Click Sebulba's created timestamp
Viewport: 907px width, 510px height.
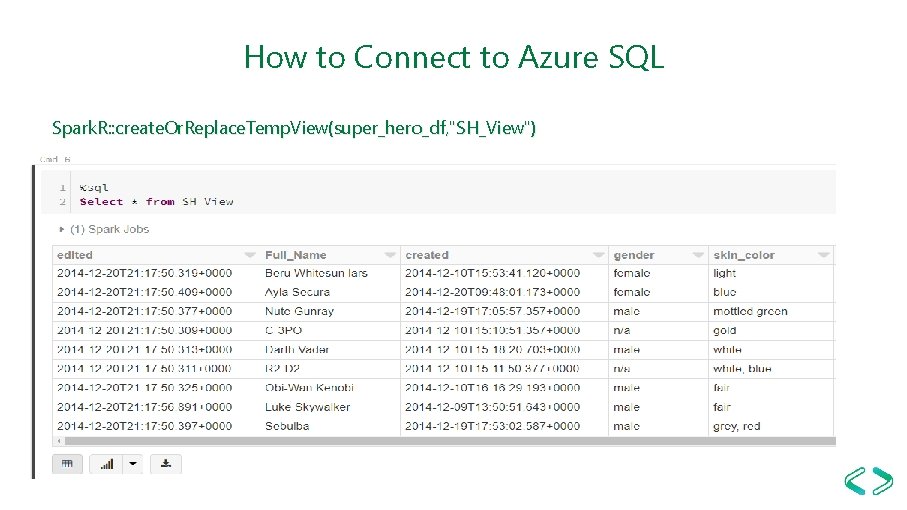click(x=492, y=426)
